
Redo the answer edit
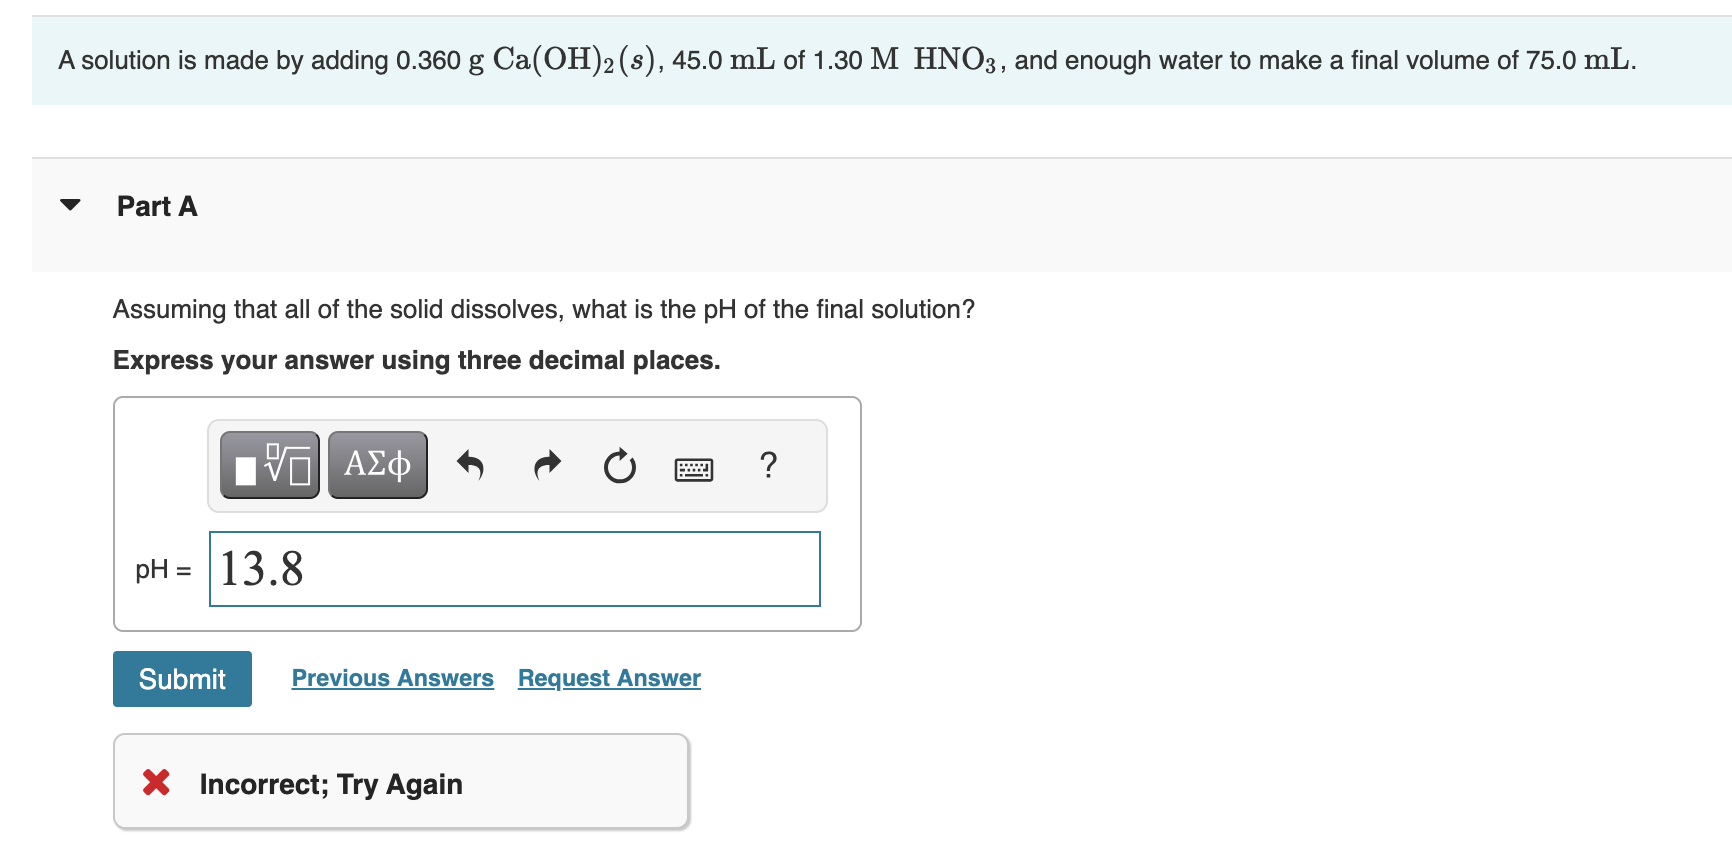point(546,464)
